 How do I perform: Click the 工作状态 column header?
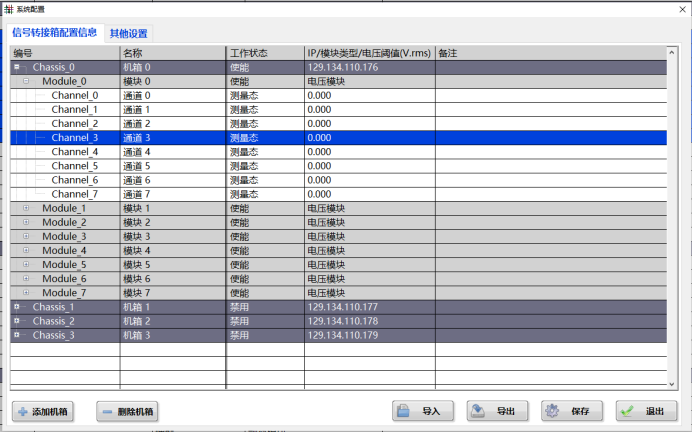246,53
